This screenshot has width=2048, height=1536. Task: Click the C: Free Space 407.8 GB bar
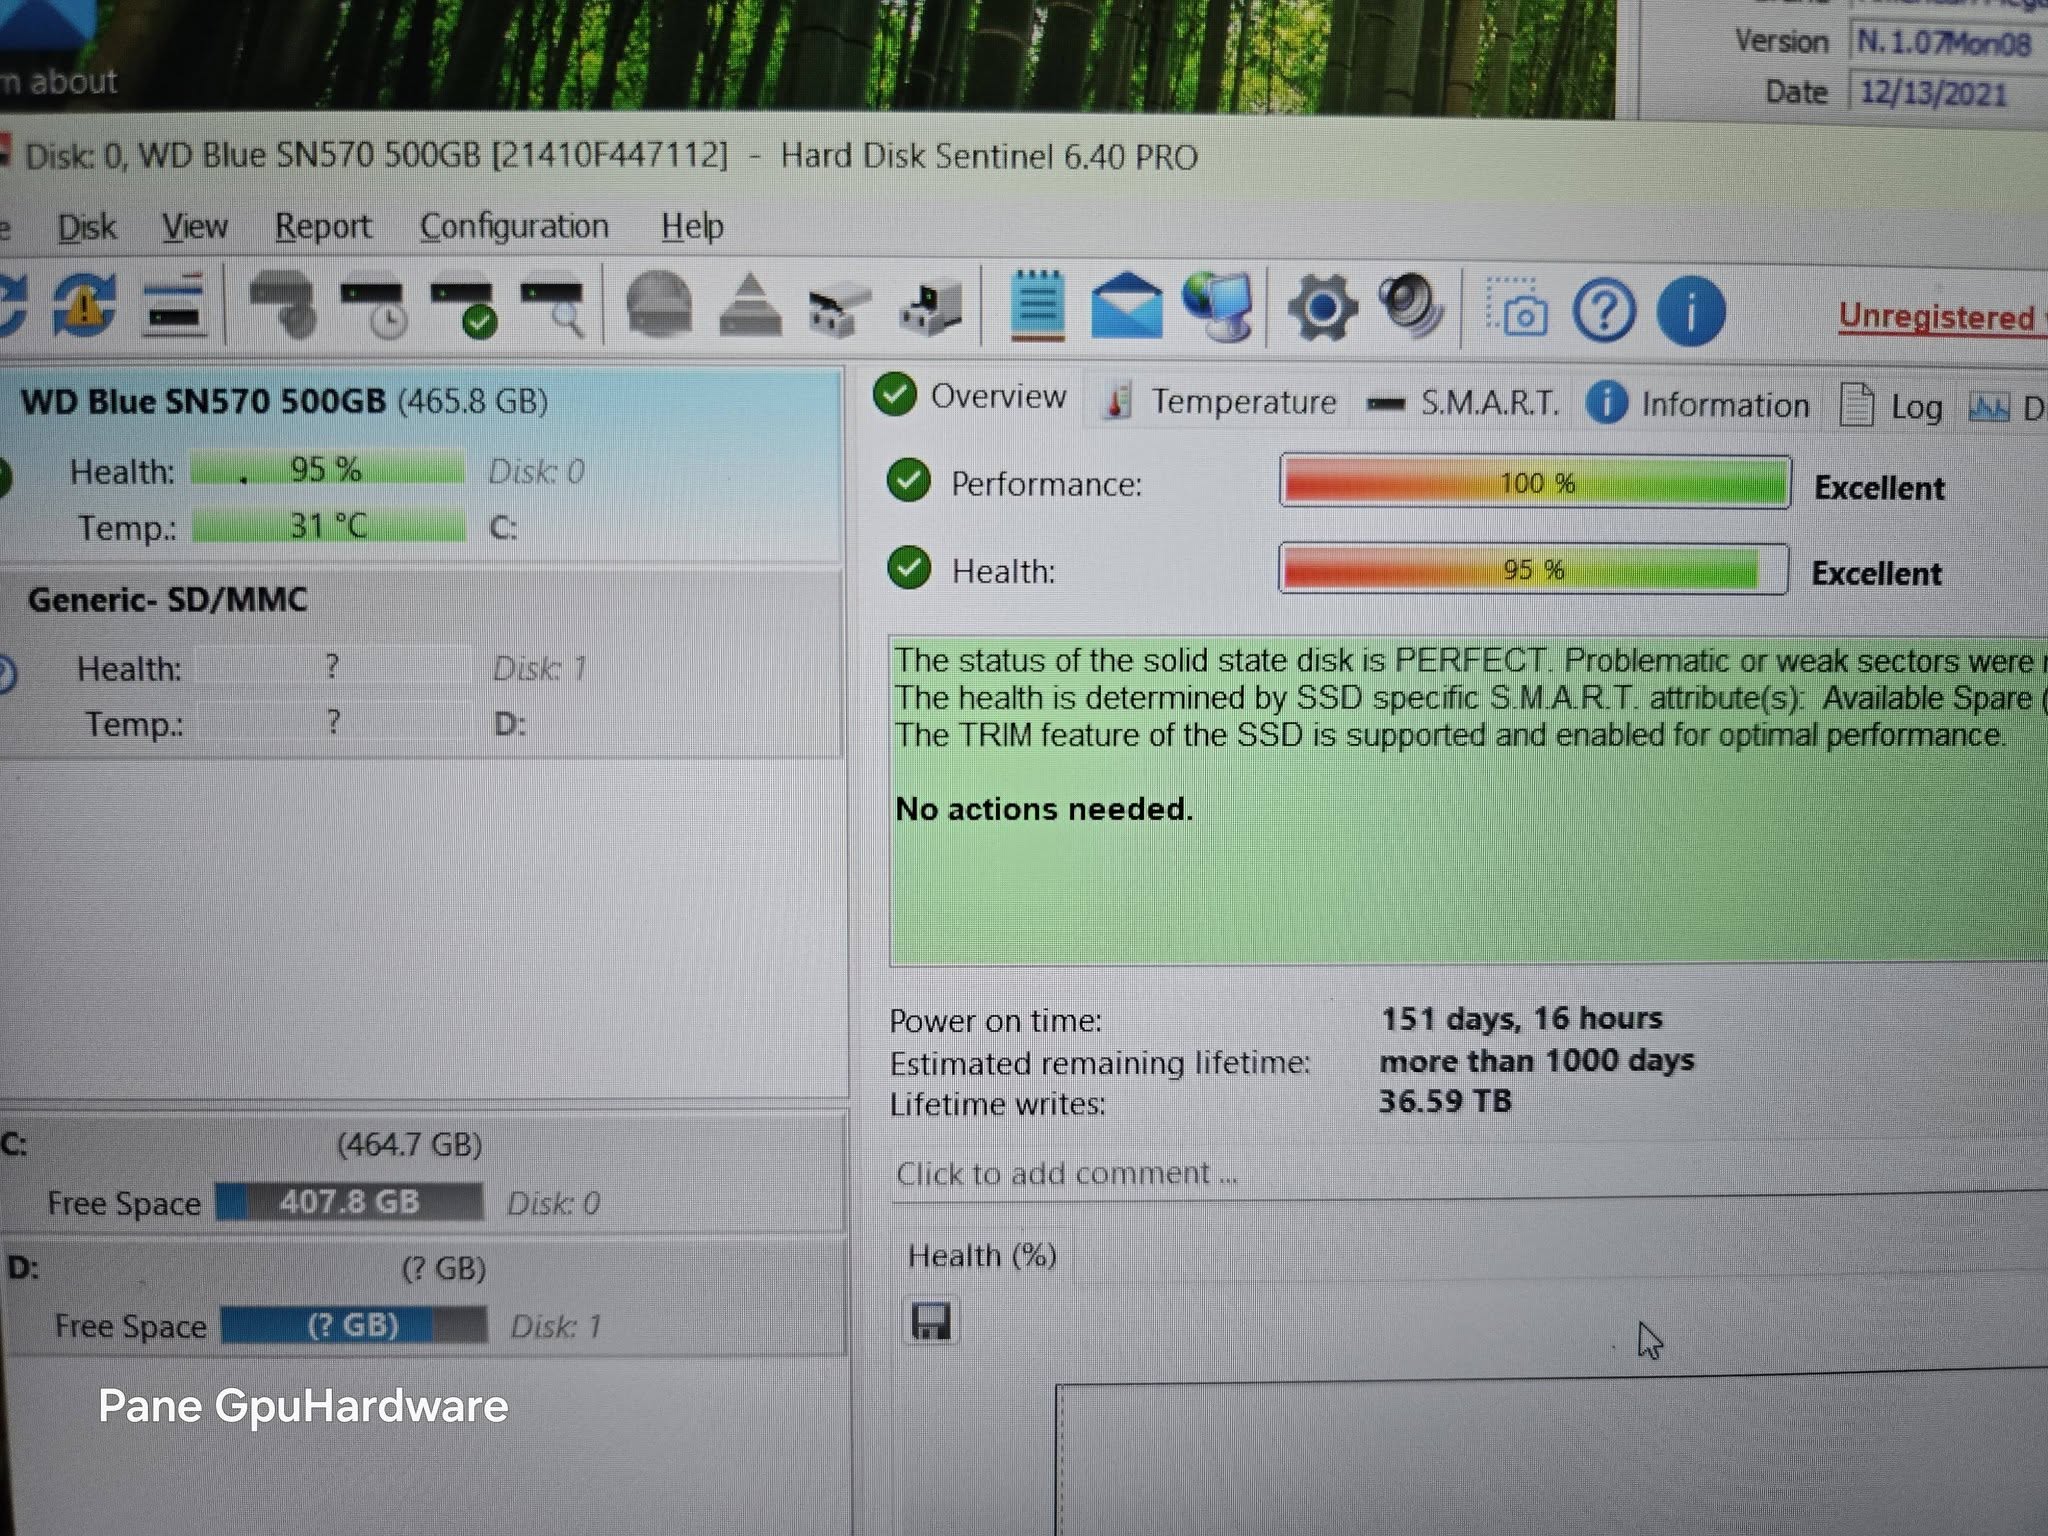350,1201
